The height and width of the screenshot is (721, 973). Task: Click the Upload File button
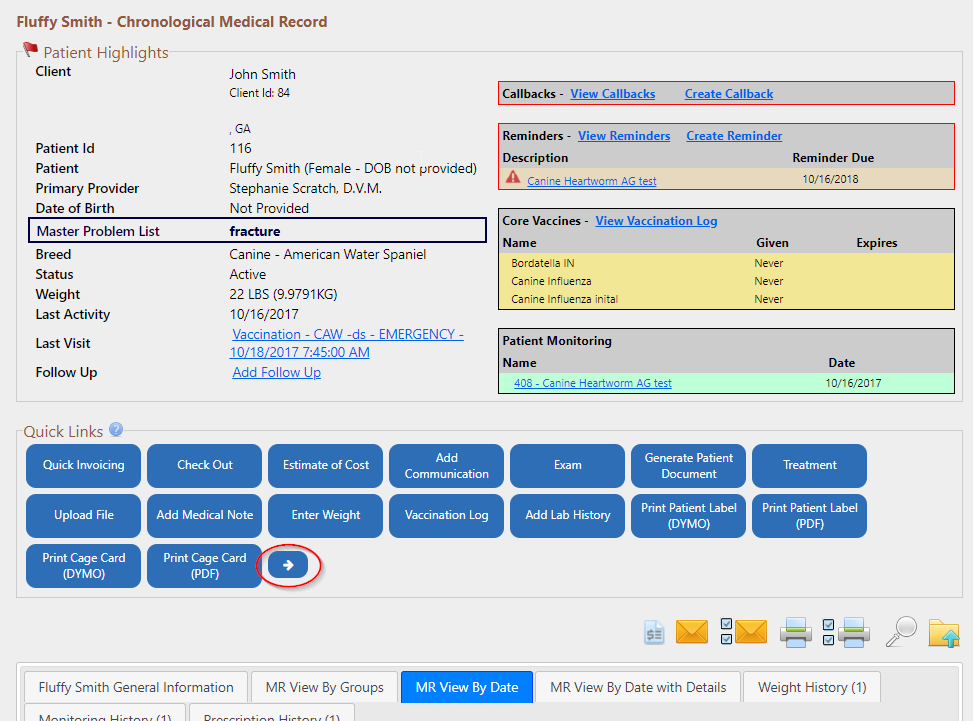pos(83,516)
